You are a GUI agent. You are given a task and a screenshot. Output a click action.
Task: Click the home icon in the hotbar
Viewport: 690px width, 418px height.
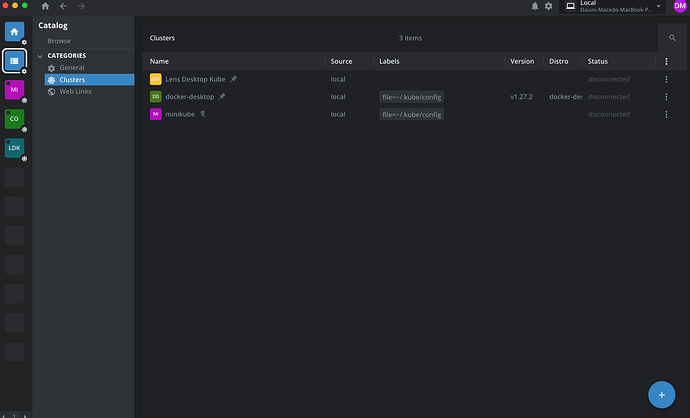point(14,32)
